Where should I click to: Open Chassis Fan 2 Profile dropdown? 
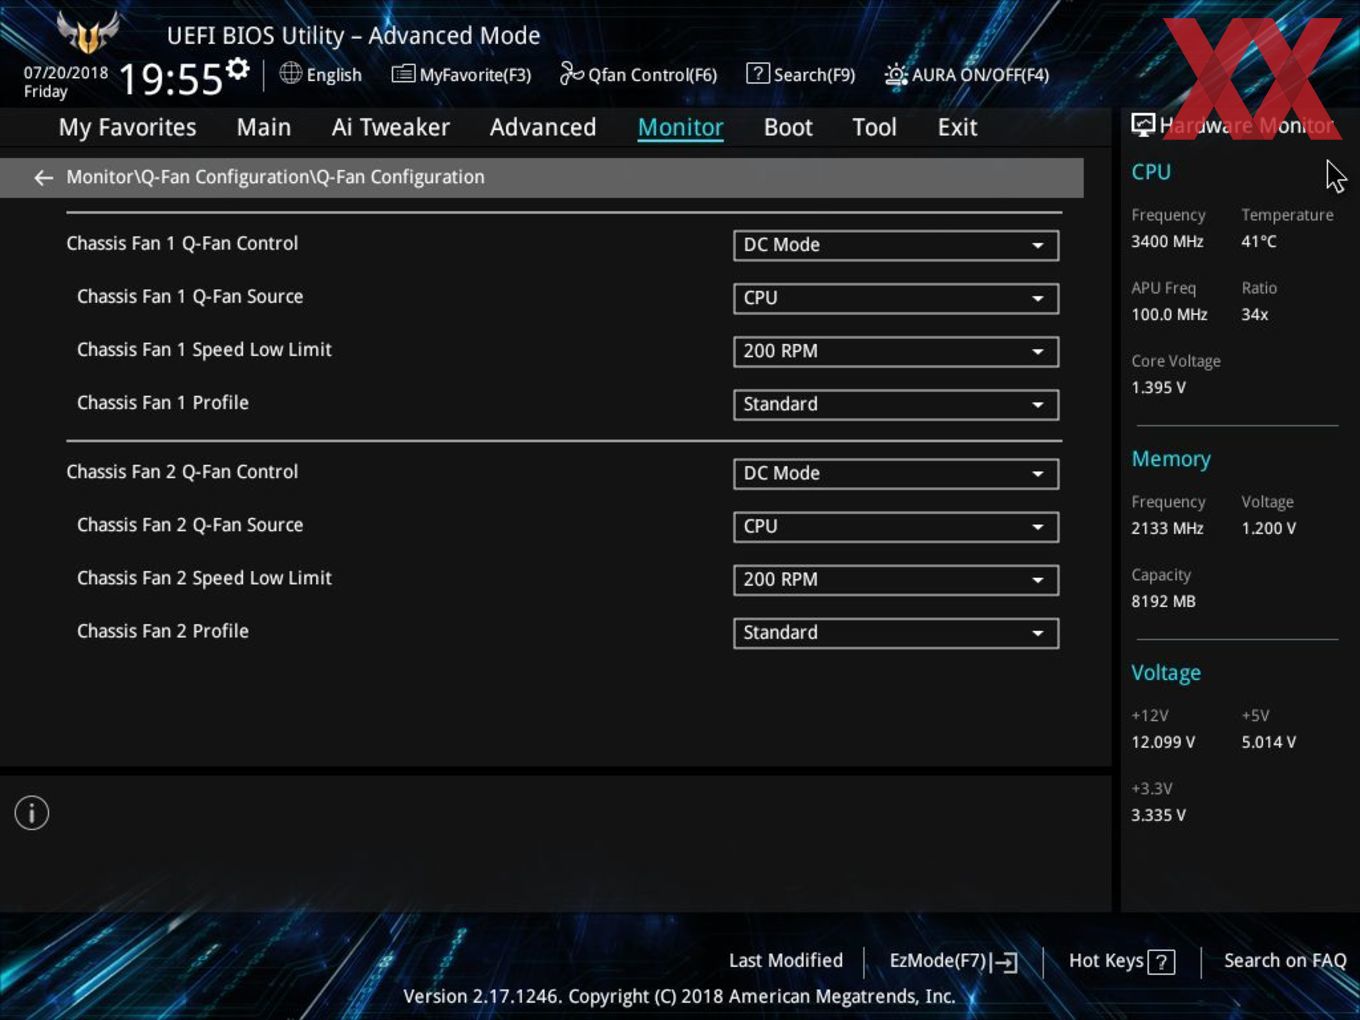(x=896, y=632)
